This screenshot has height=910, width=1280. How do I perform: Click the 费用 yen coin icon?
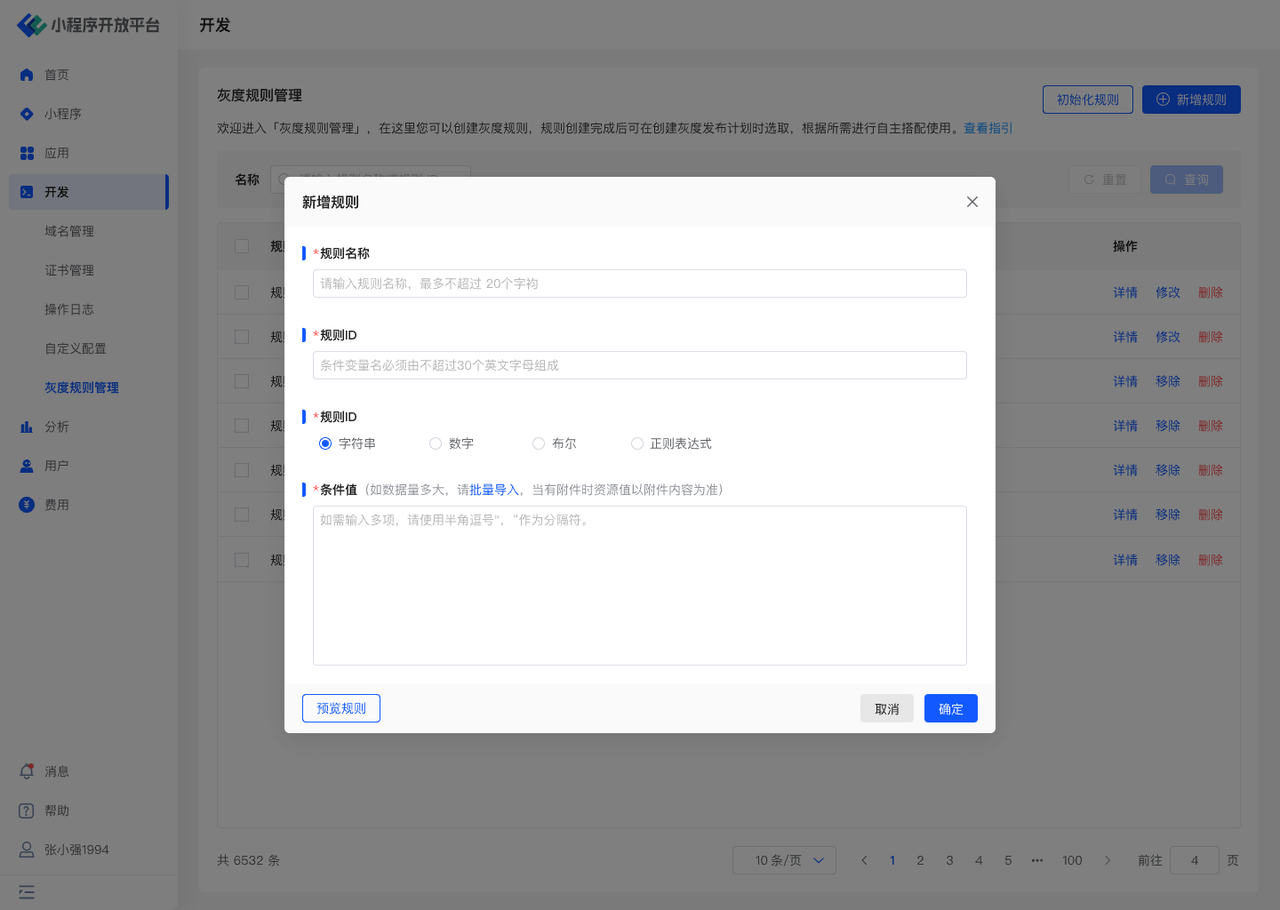tap(27, 505)
